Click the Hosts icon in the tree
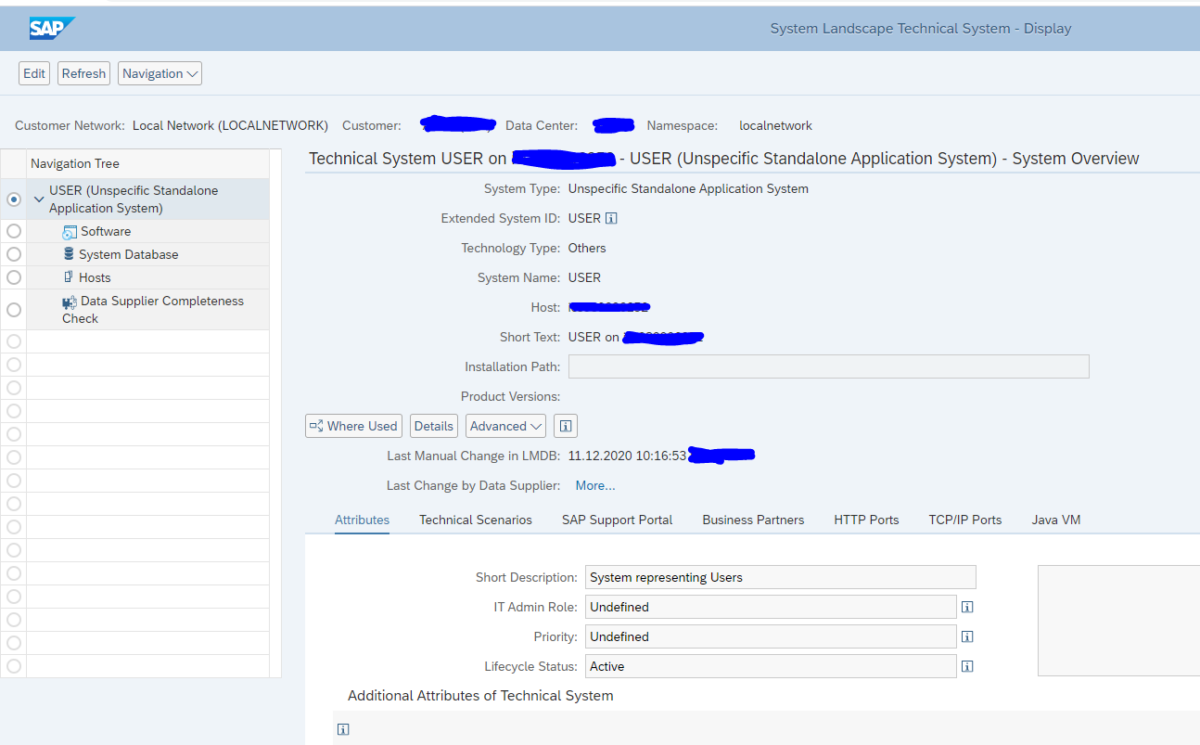 click(x=69, y=278)
